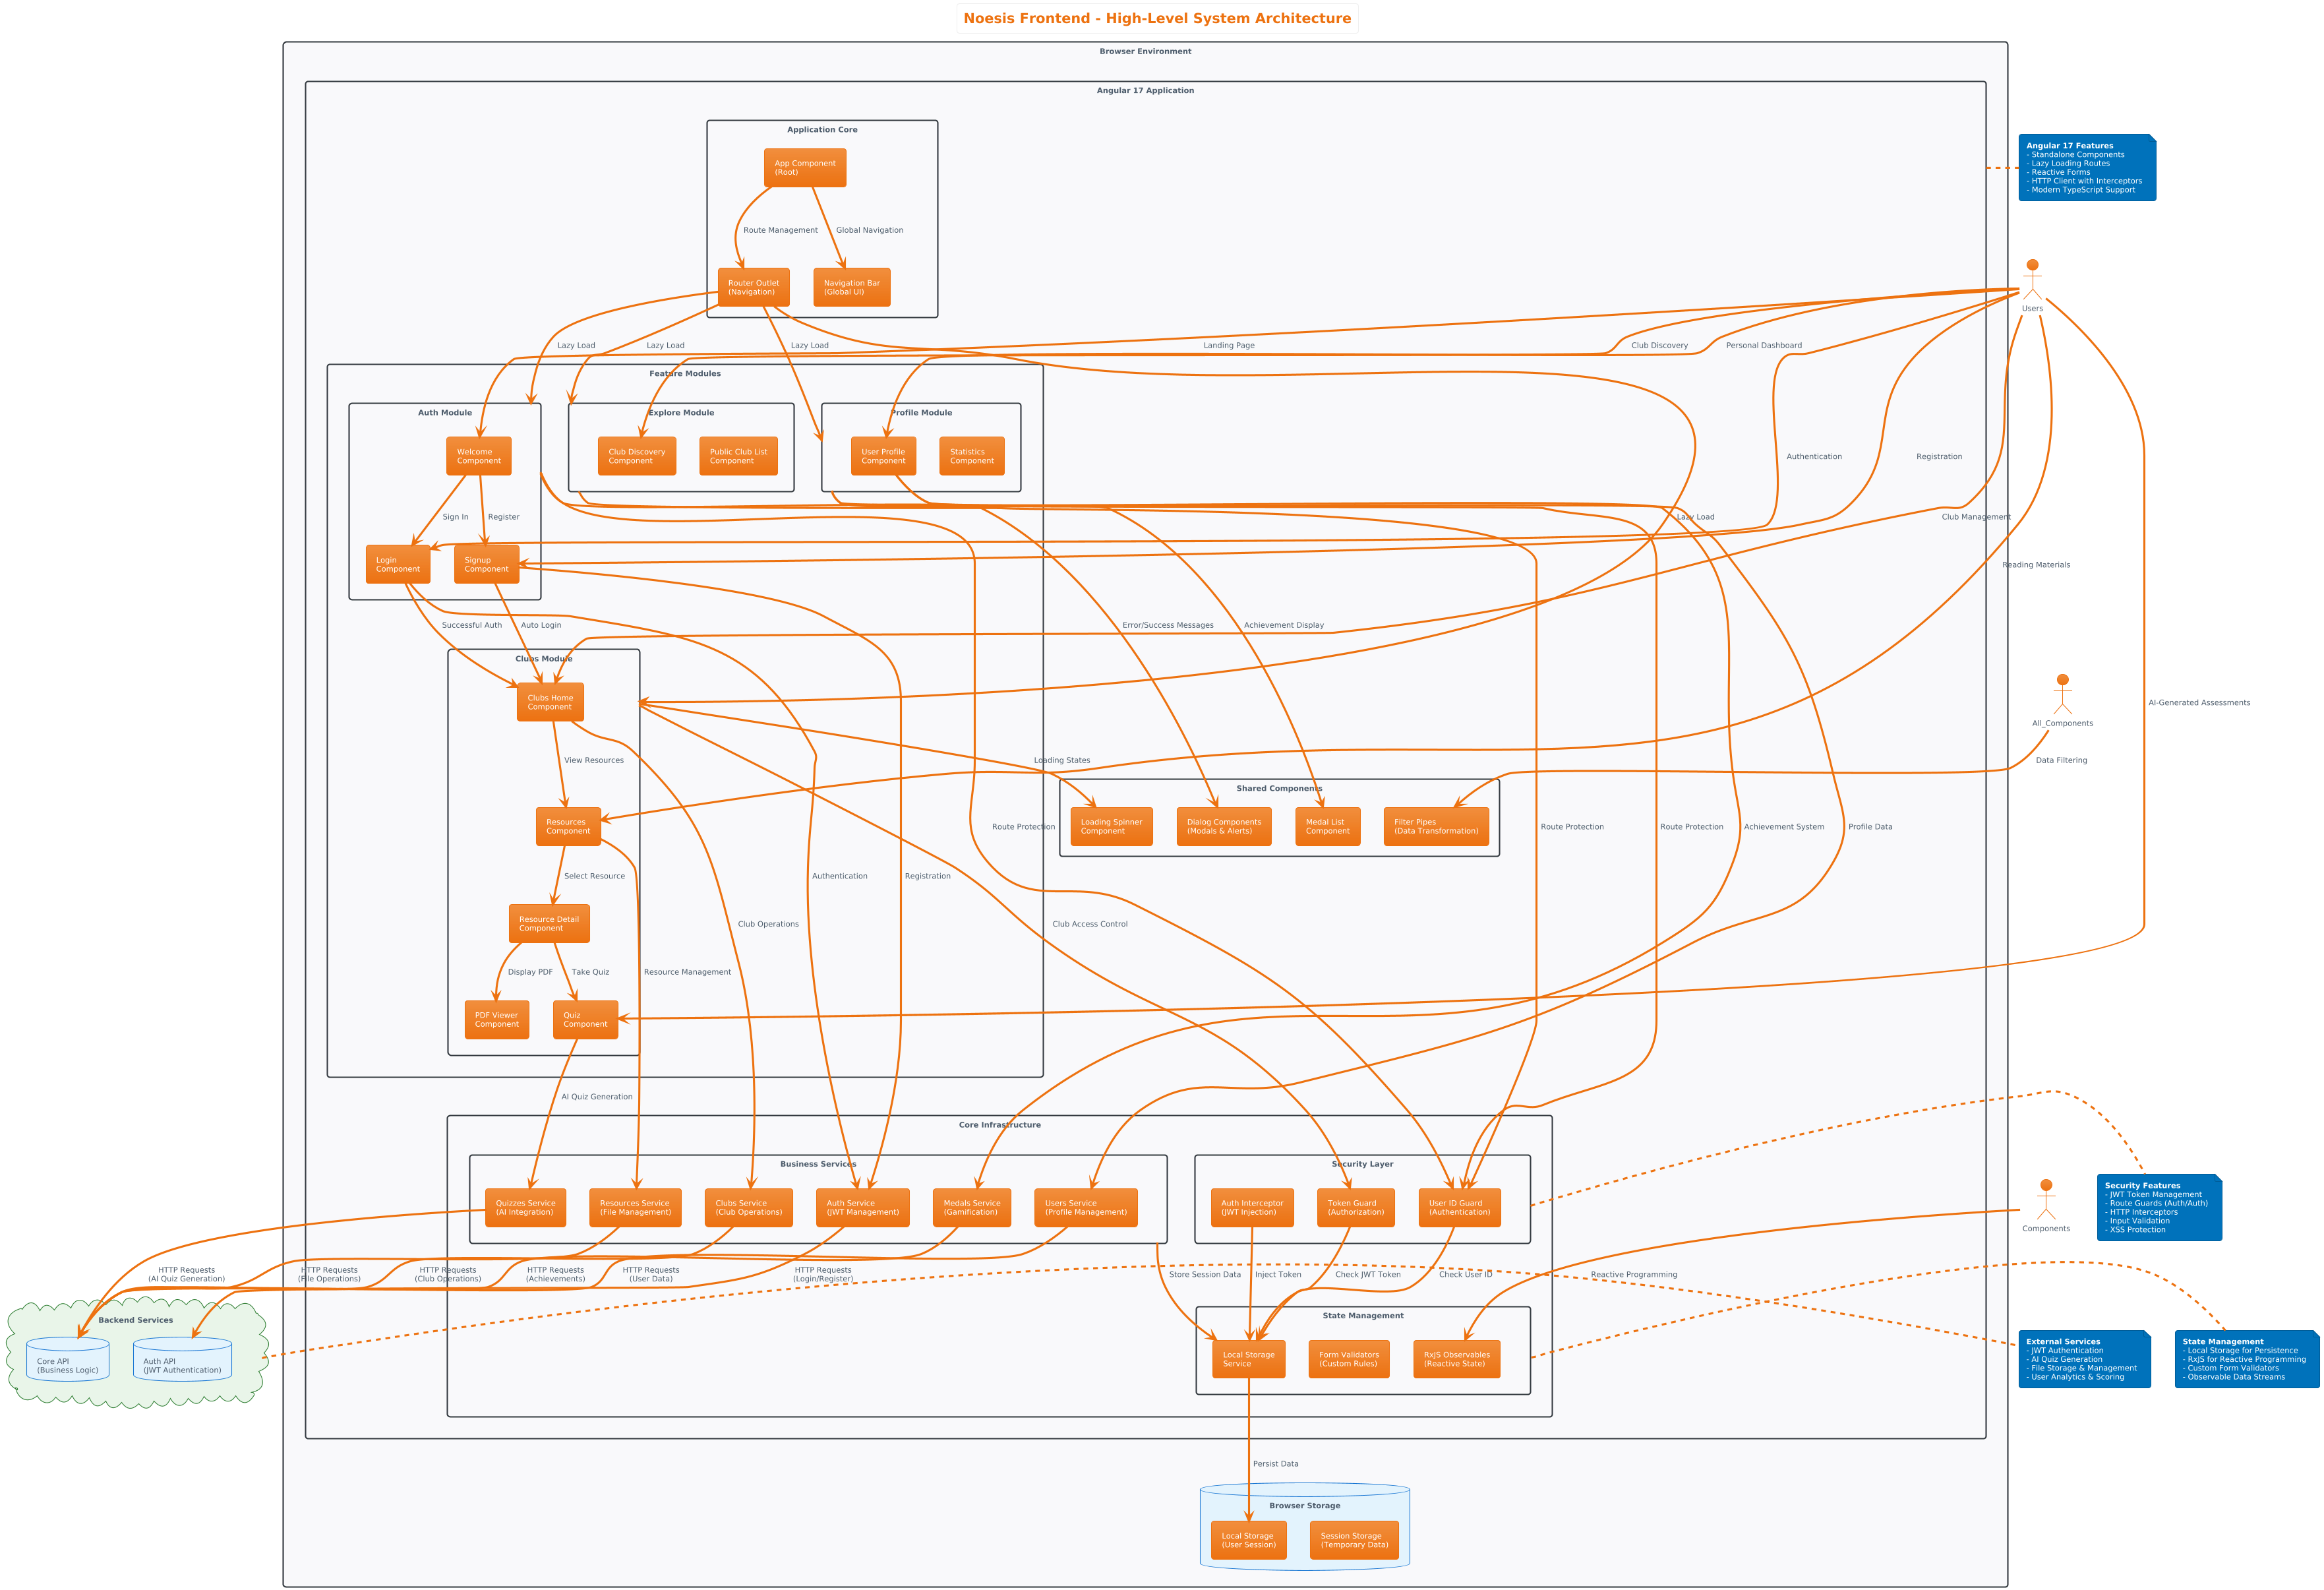The width and height of the screenshot is (2324, 1590).
Task: Click the Auth API database cylinder
Action: click(x=182, y=1359)
